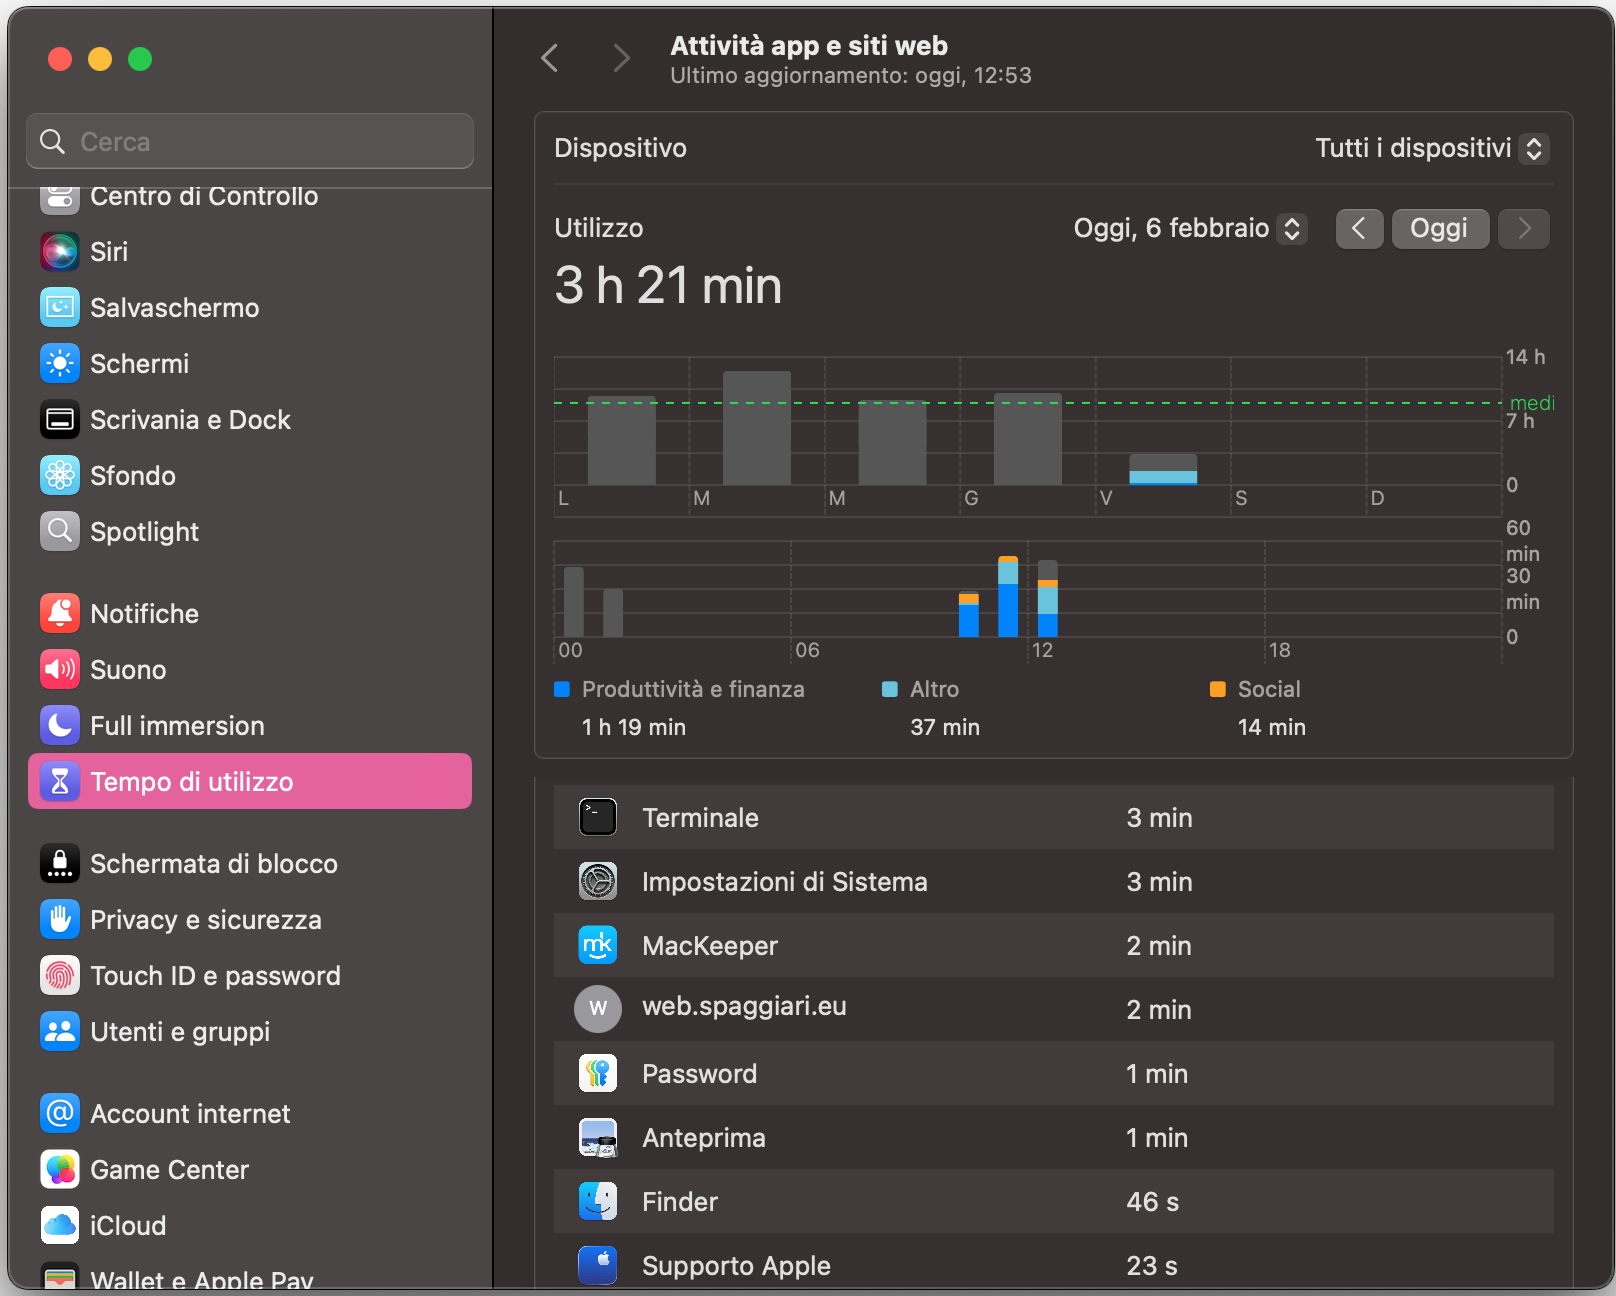Click the Notifiche bell icon
This screenshot has width=1616, height=1296.
pos(60,613)
